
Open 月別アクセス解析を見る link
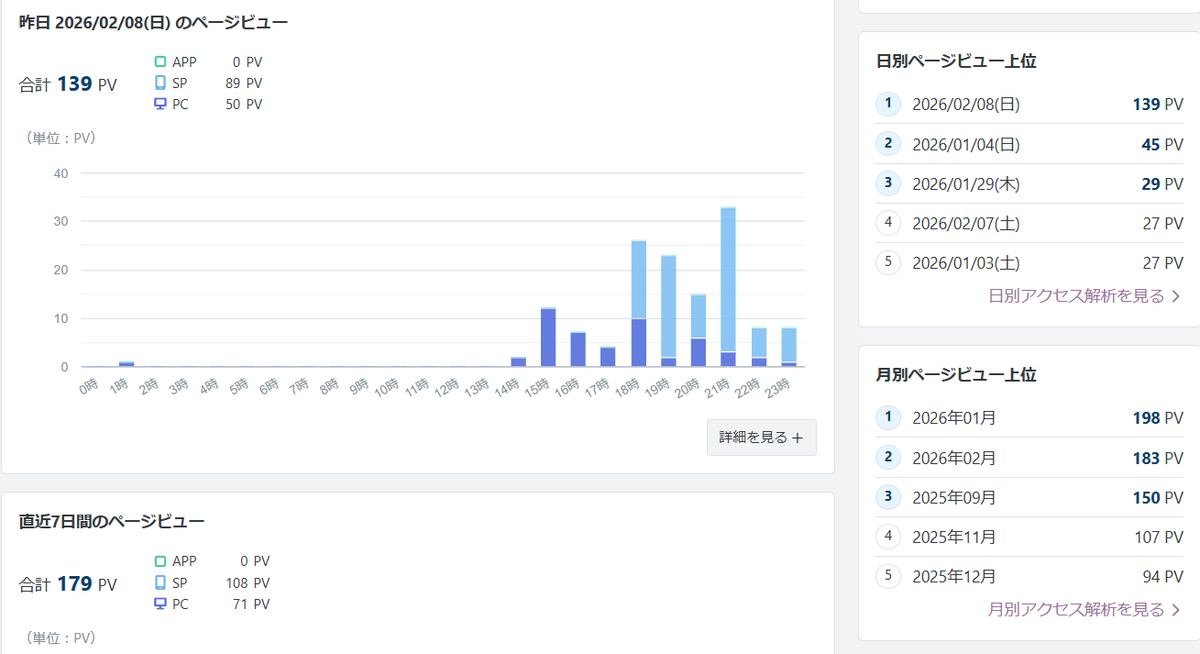1084,609
